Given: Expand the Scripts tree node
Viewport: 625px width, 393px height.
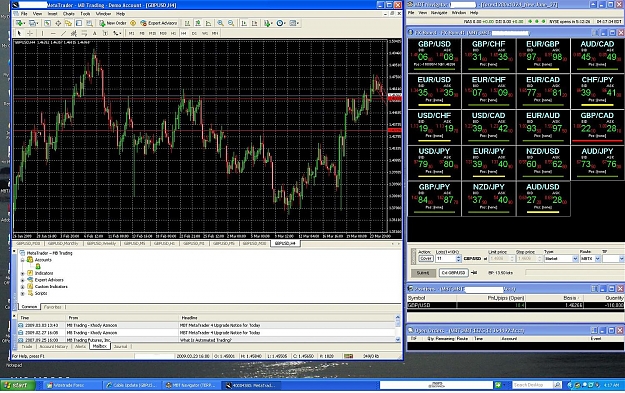Looking at the screenshot, I should [x=23, y=294].
